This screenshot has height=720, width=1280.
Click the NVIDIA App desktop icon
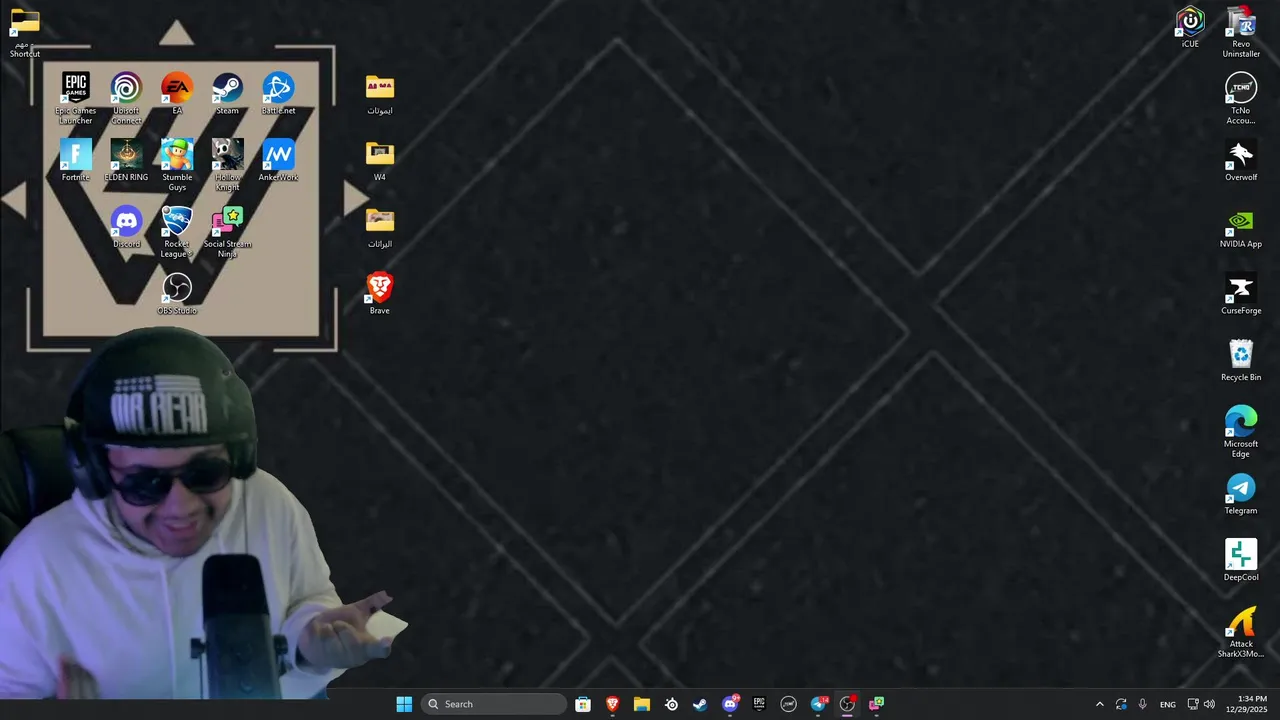tap(1241, 227)
